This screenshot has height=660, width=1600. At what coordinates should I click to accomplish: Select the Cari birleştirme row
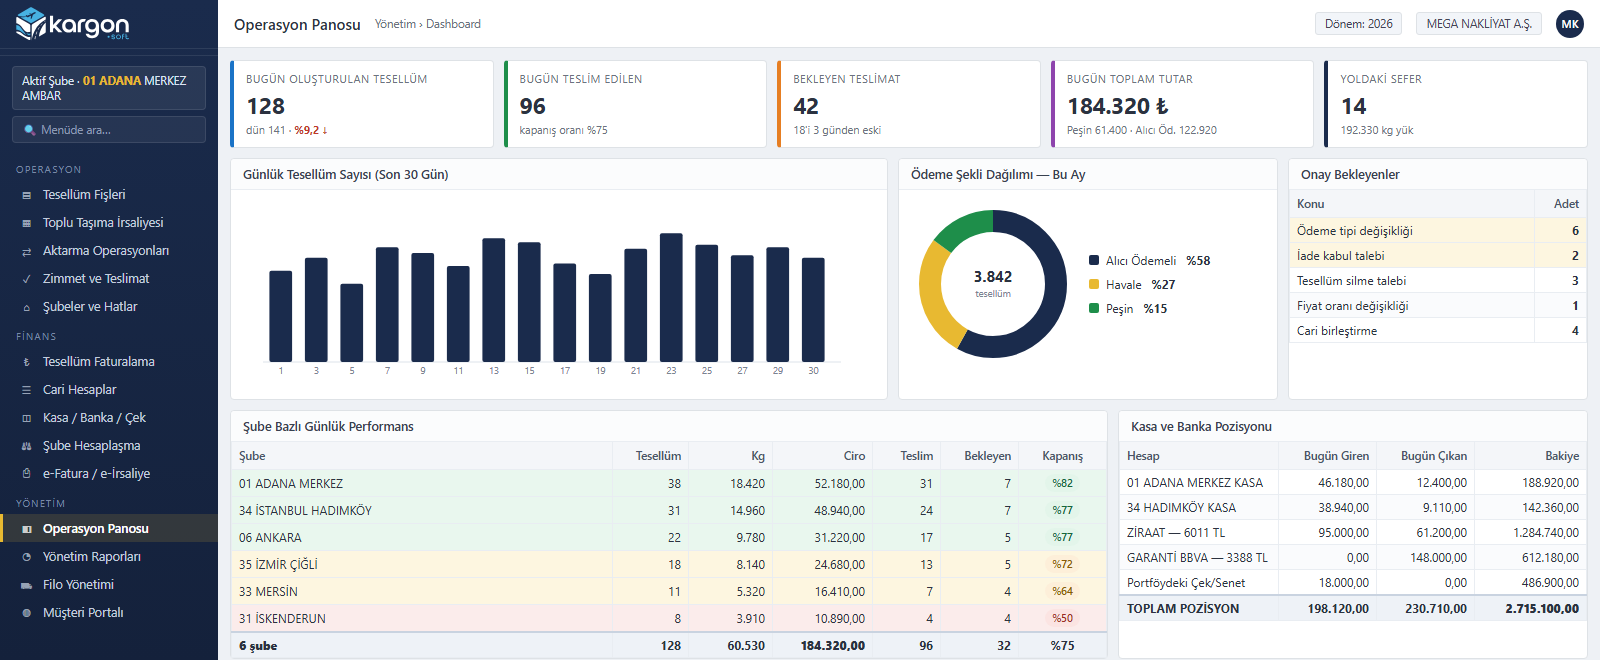pos(1437,331)
